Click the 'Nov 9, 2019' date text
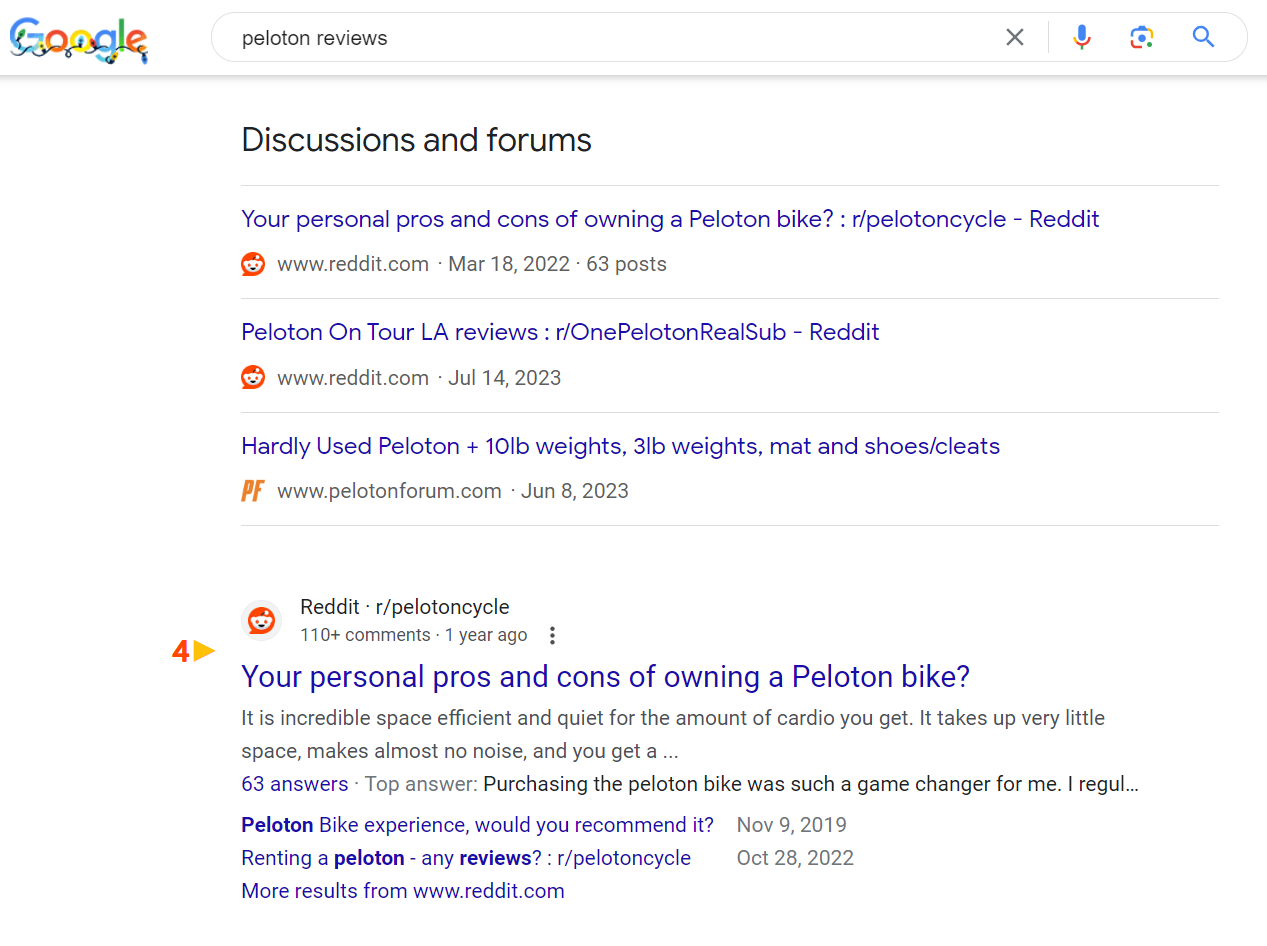This screenshot has width=1267, height=946. point(792,825)
